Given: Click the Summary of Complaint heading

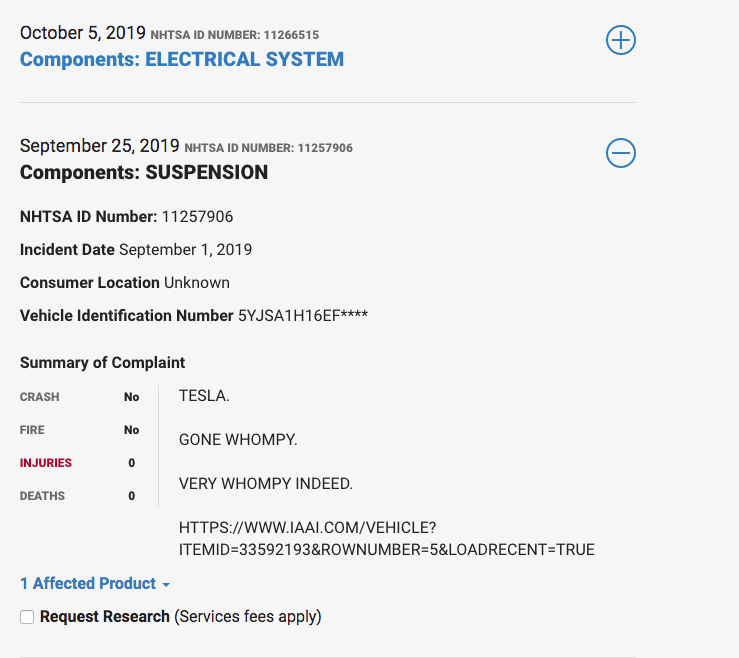Looking at the screenshot, I should click(102, 362).
